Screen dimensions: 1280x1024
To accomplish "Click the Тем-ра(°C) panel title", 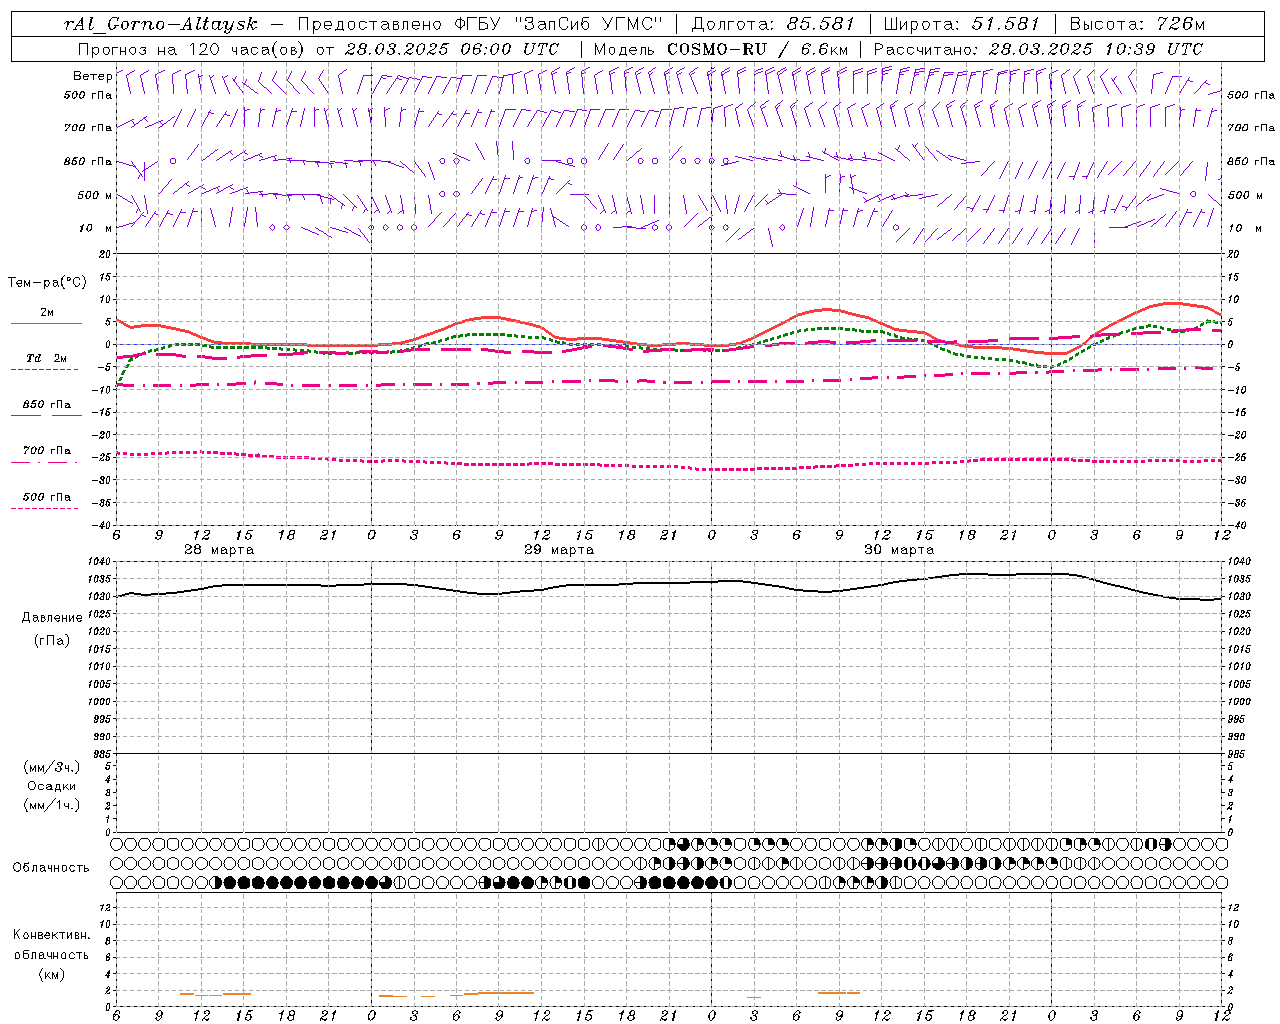I will coord(47,283).
